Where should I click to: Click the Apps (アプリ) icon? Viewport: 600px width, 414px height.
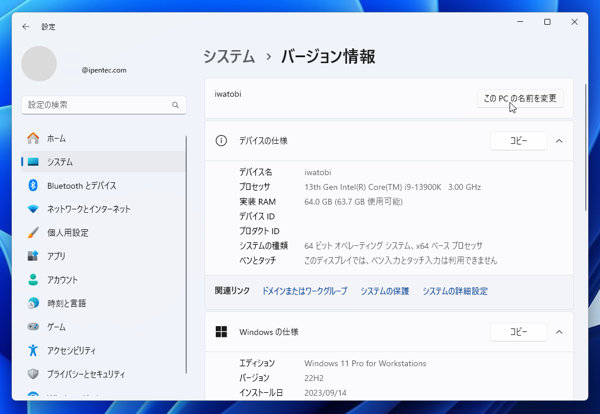click(33, 256)
